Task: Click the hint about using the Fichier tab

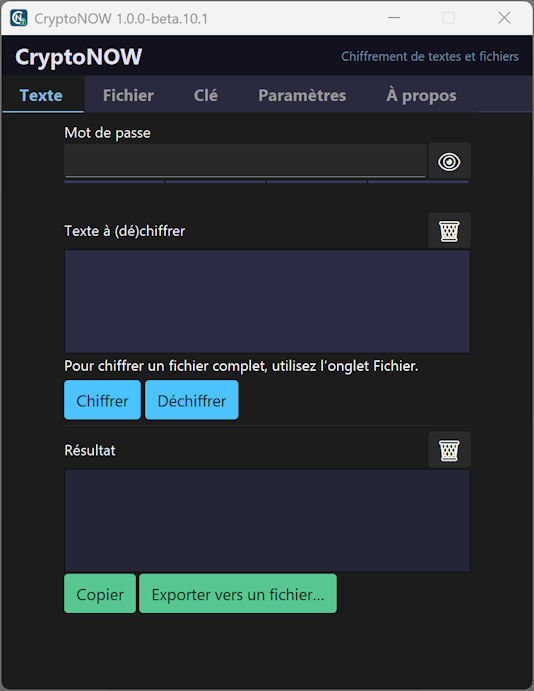Action: [241, 366]
